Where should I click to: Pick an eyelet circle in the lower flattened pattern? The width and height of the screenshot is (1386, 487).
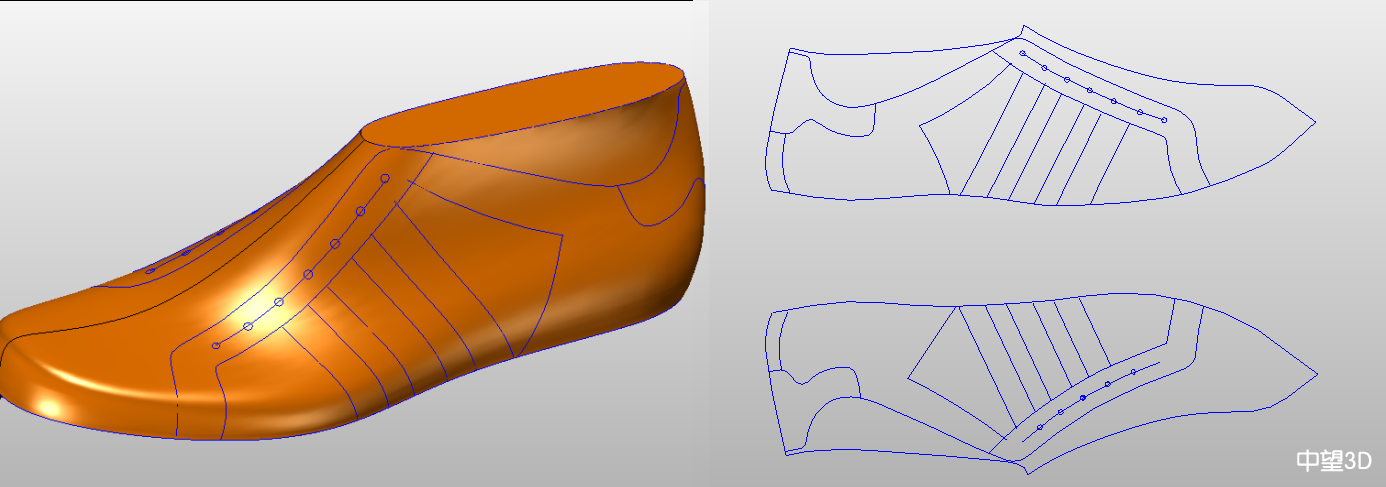[1083, 398]
